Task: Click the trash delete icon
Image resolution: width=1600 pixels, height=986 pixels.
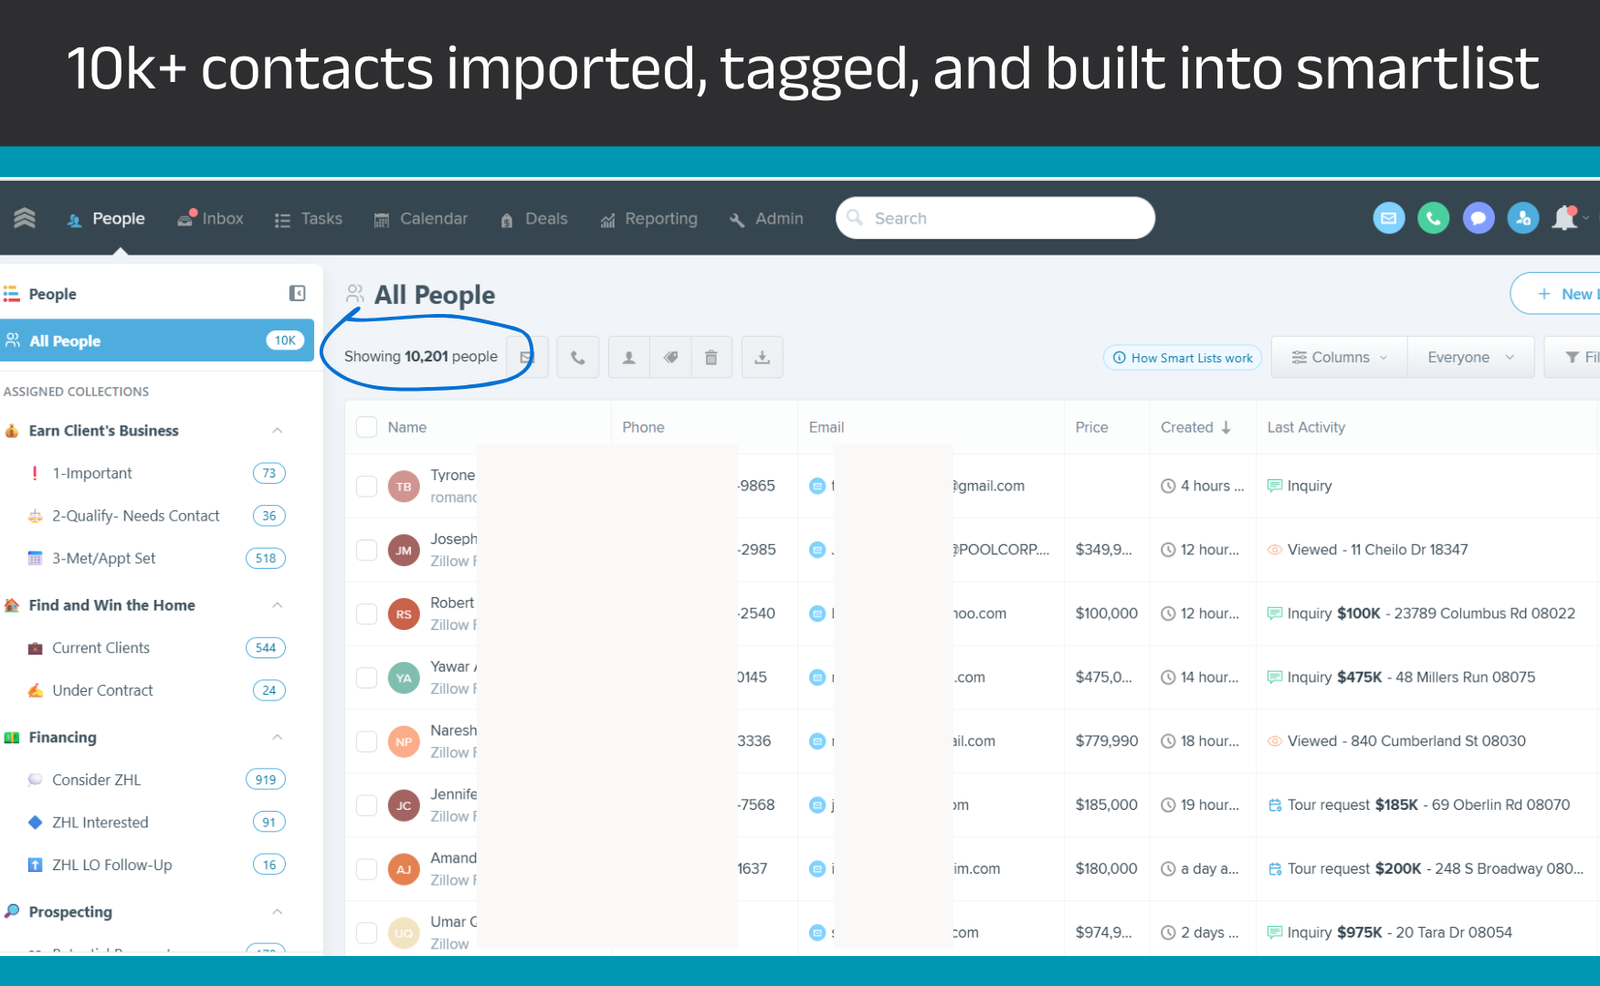Action: pyautogui.click(x=711, y=358)
